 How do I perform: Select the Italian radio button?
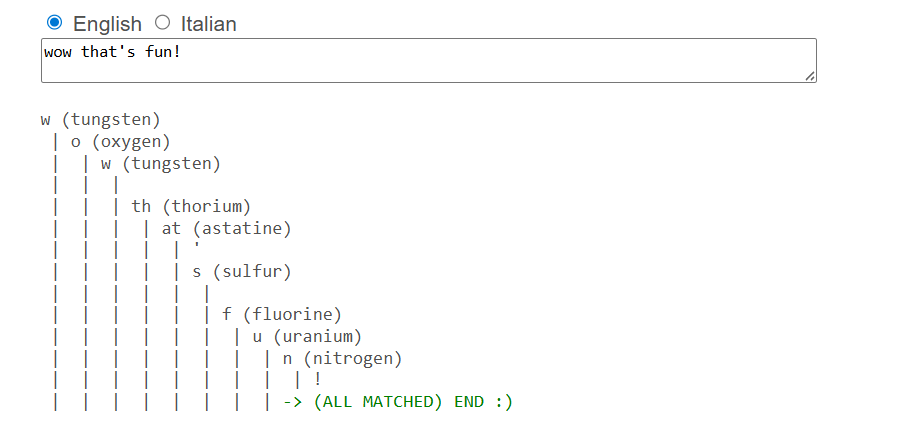[x=162, y=23]
